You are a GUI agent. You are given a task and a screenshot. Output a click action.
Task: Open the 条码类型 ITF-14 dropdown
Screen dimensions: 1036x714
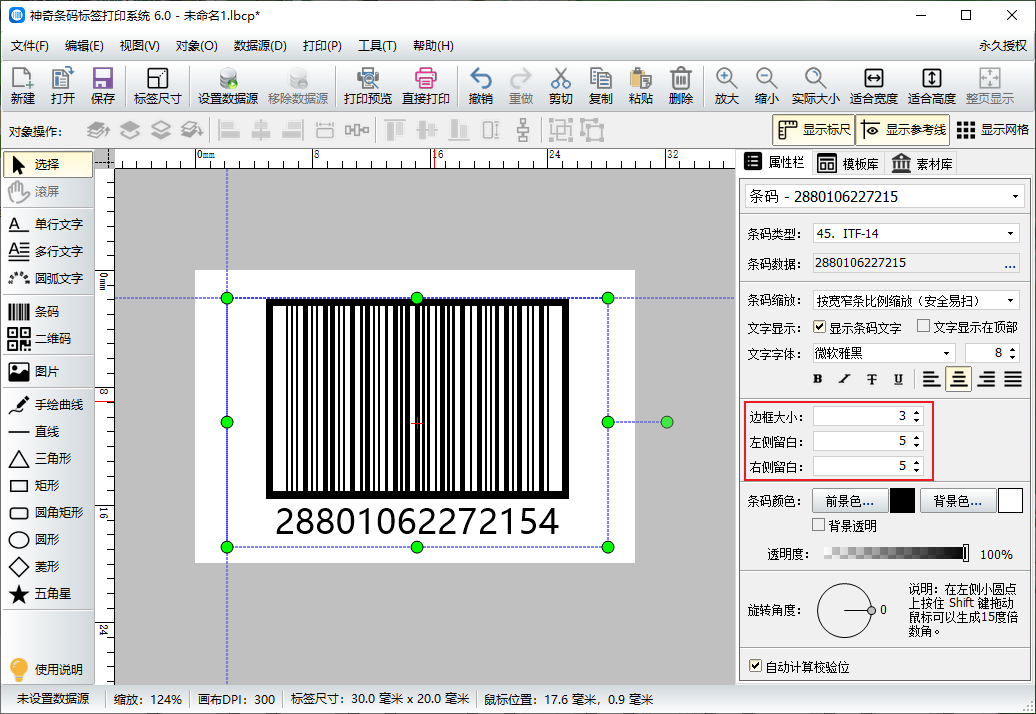pyautogui.click(x=916, y=233)
